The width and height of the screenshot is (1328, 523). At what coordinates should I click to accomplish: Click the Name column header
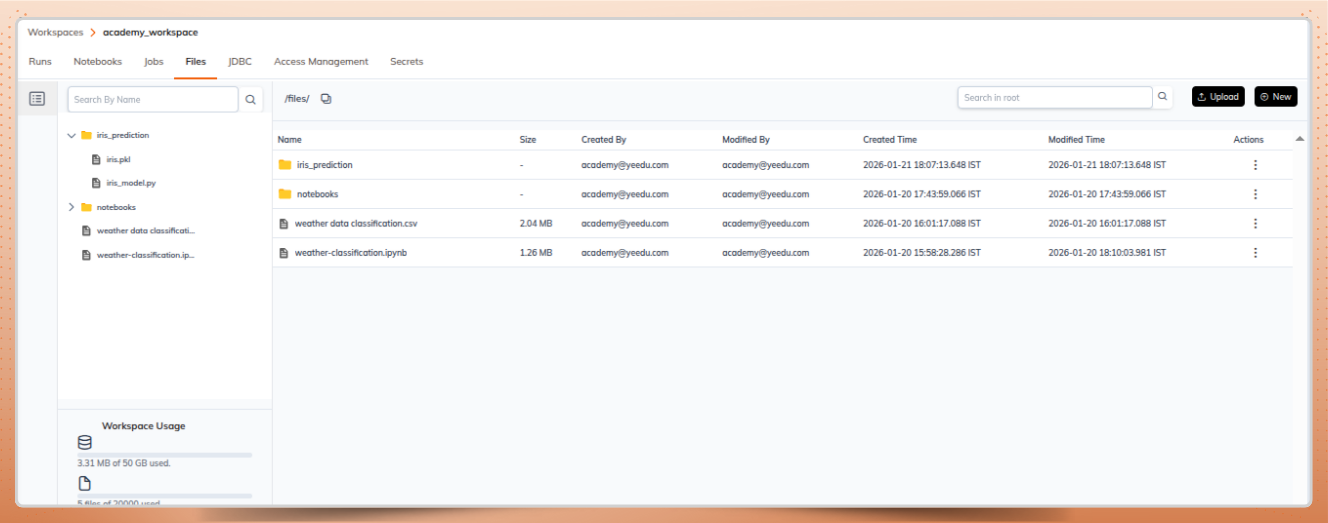coord(290,140)
